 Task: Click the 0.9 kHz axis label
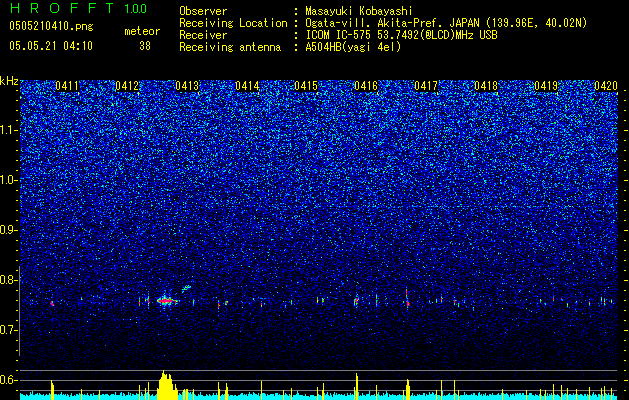click(x=8, y=230)
